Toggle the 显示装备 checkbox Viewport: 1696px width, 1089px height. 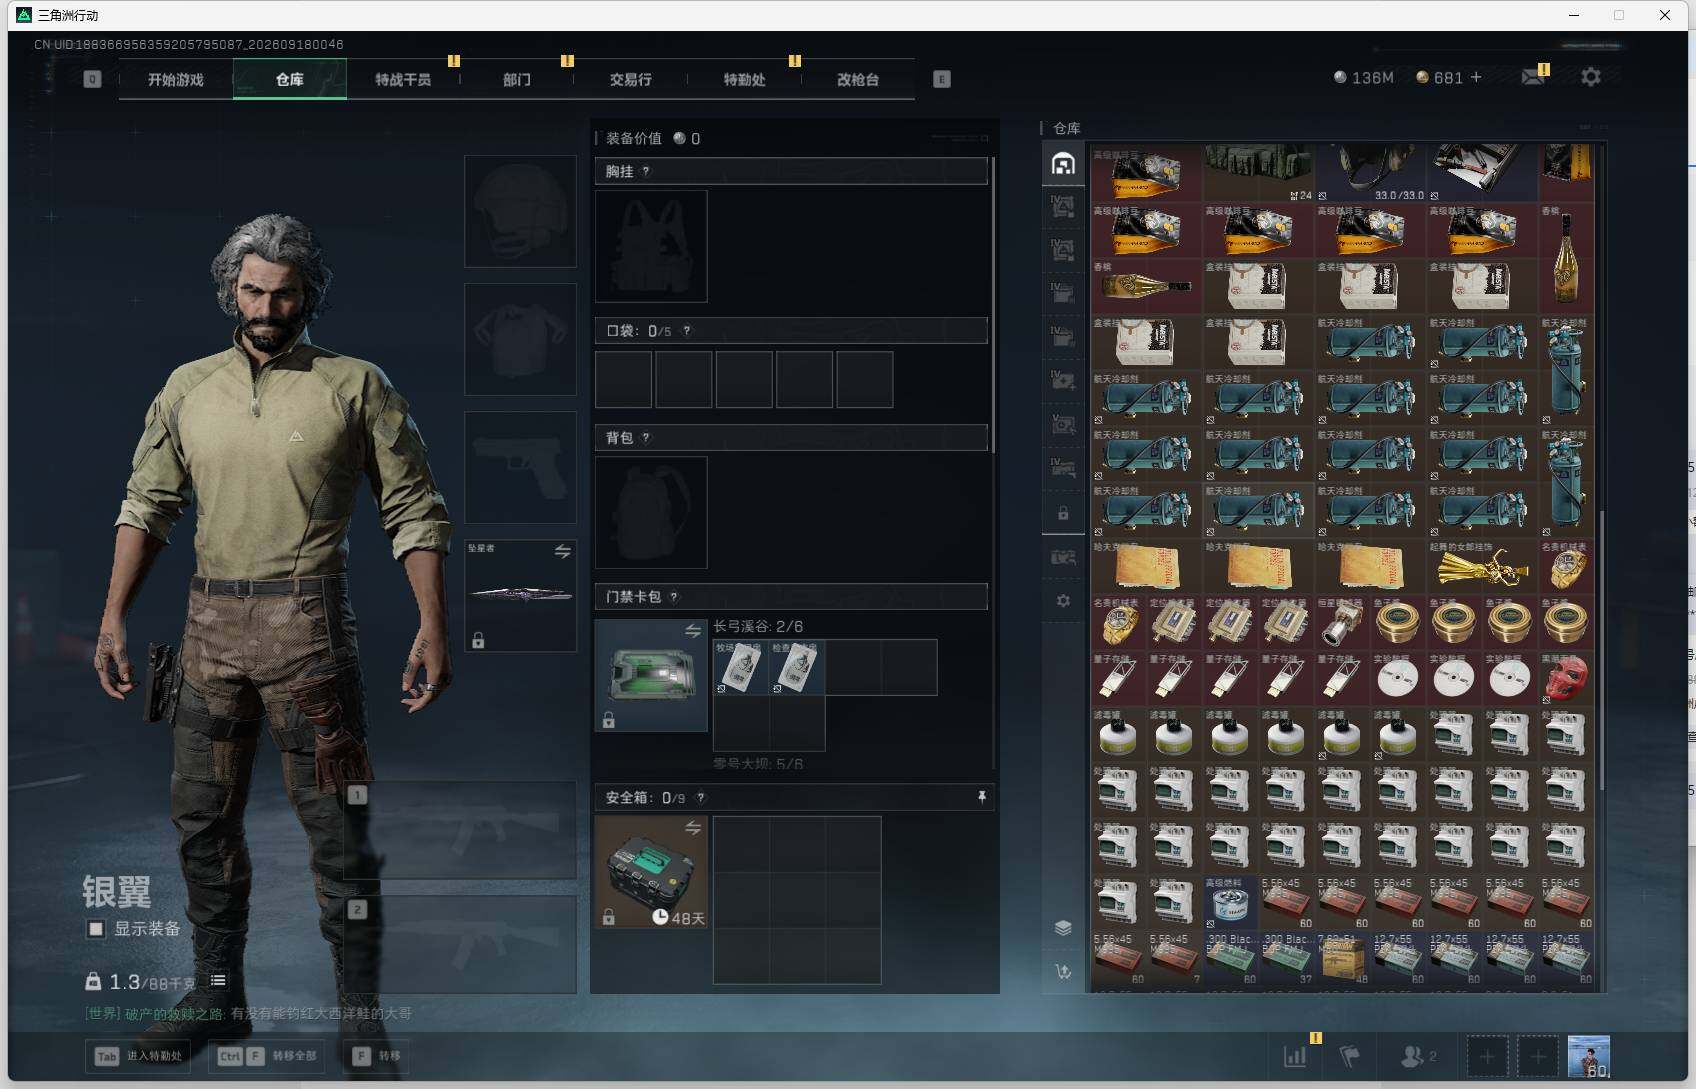(96, 929)
